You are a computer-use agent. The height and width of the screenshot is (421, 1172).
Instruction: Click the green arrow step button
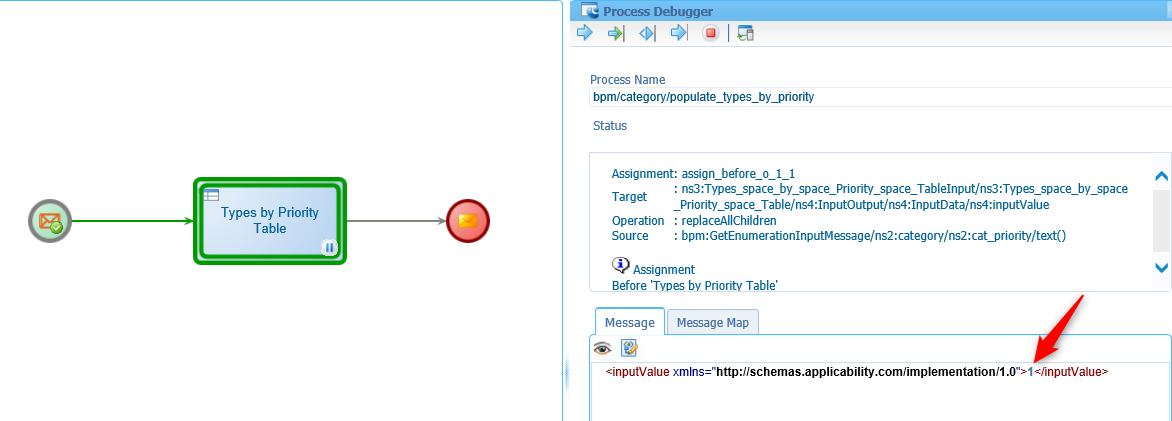[x=616, y=33]
